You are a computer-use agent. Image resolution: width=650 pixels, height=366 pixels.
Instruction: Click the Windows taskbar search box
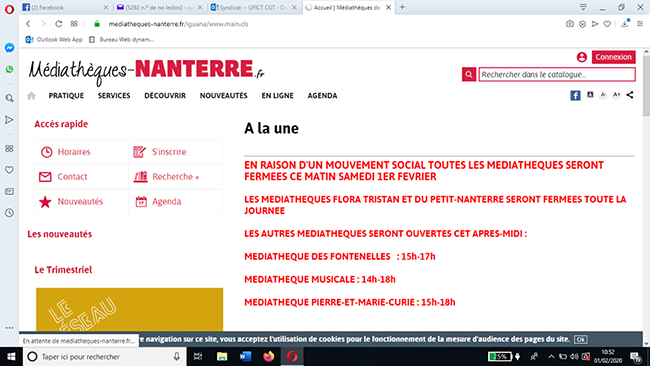coord(104,356)
